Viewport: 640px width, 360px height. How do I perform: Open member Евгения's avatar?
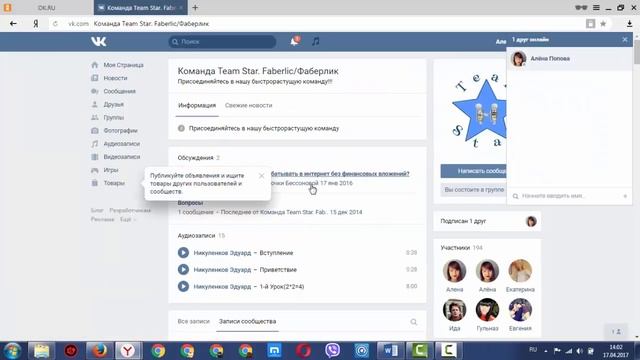520,310
